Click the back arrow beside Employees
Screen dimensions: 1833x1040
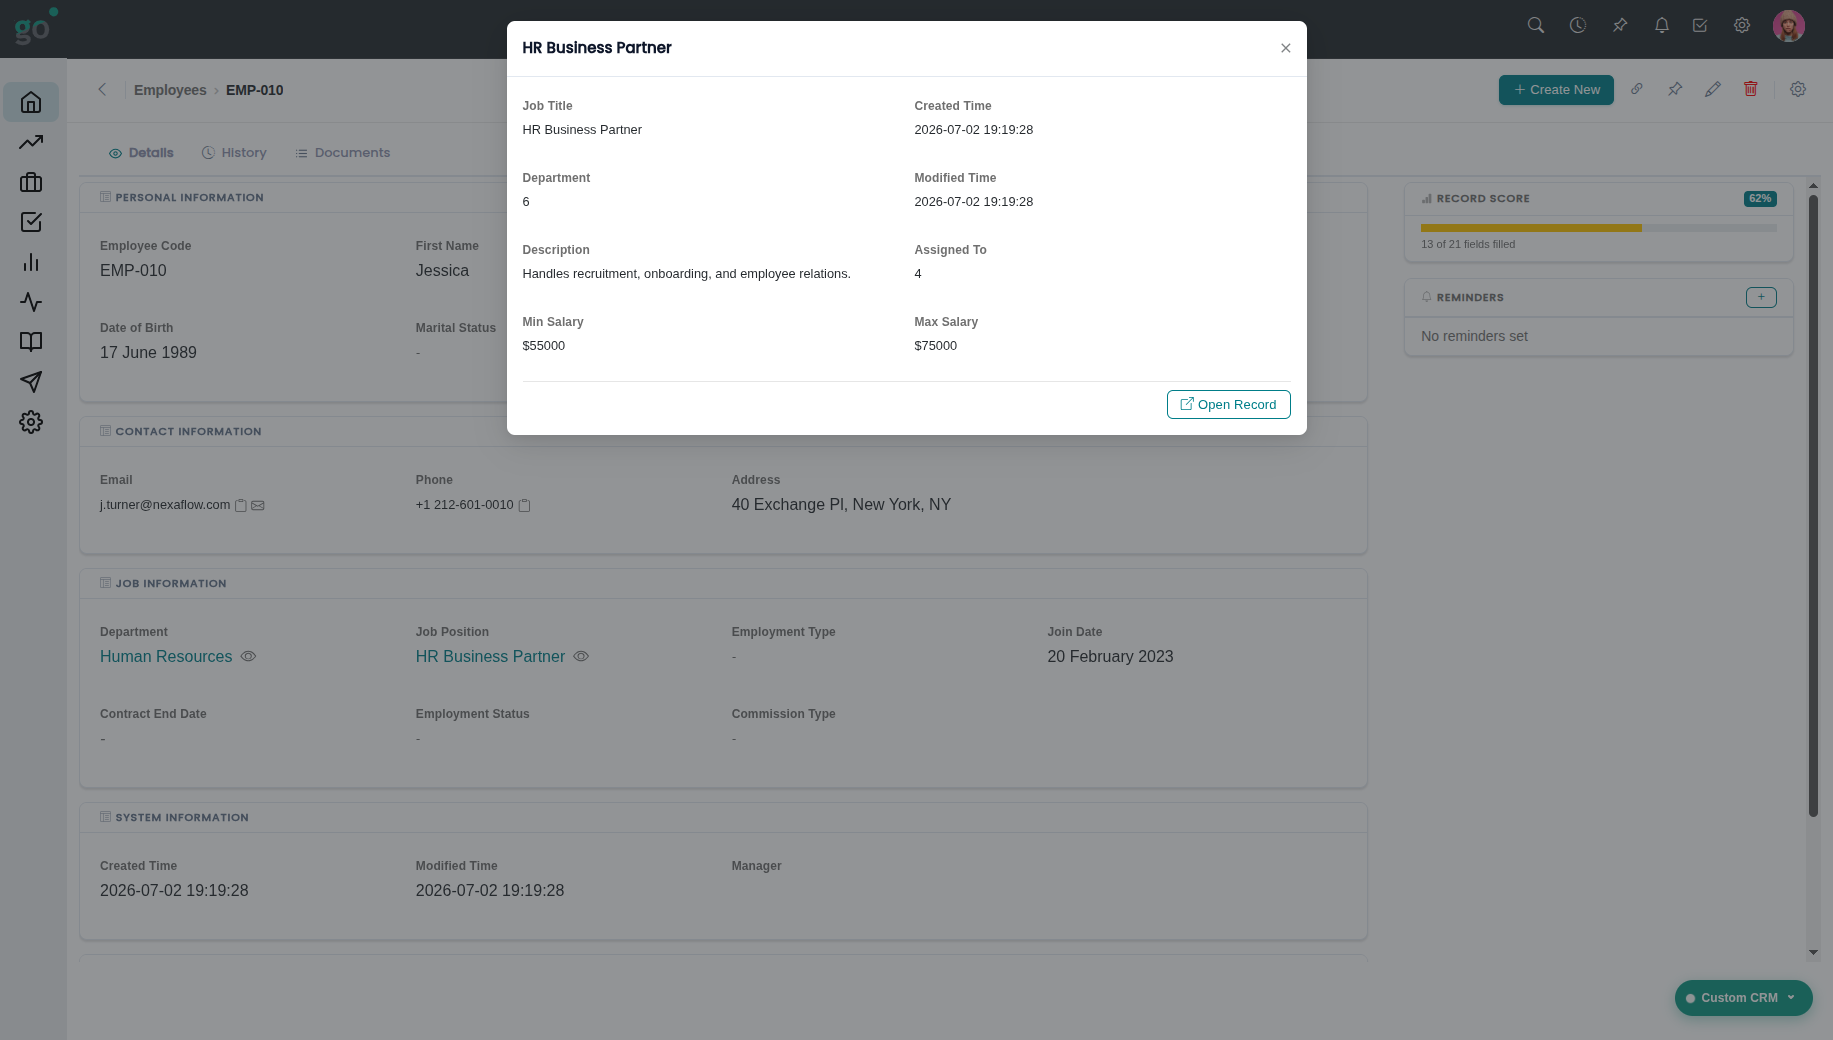tap(102, 89)
